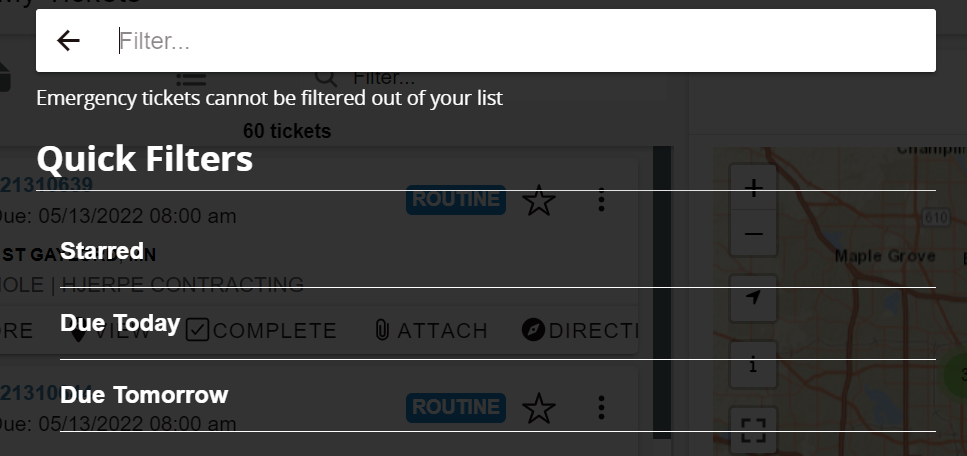Image resolution: width=967 pixels, height=456 pixels.
Task: Focus the Filter... overlay input field
Action: (524, 41)
